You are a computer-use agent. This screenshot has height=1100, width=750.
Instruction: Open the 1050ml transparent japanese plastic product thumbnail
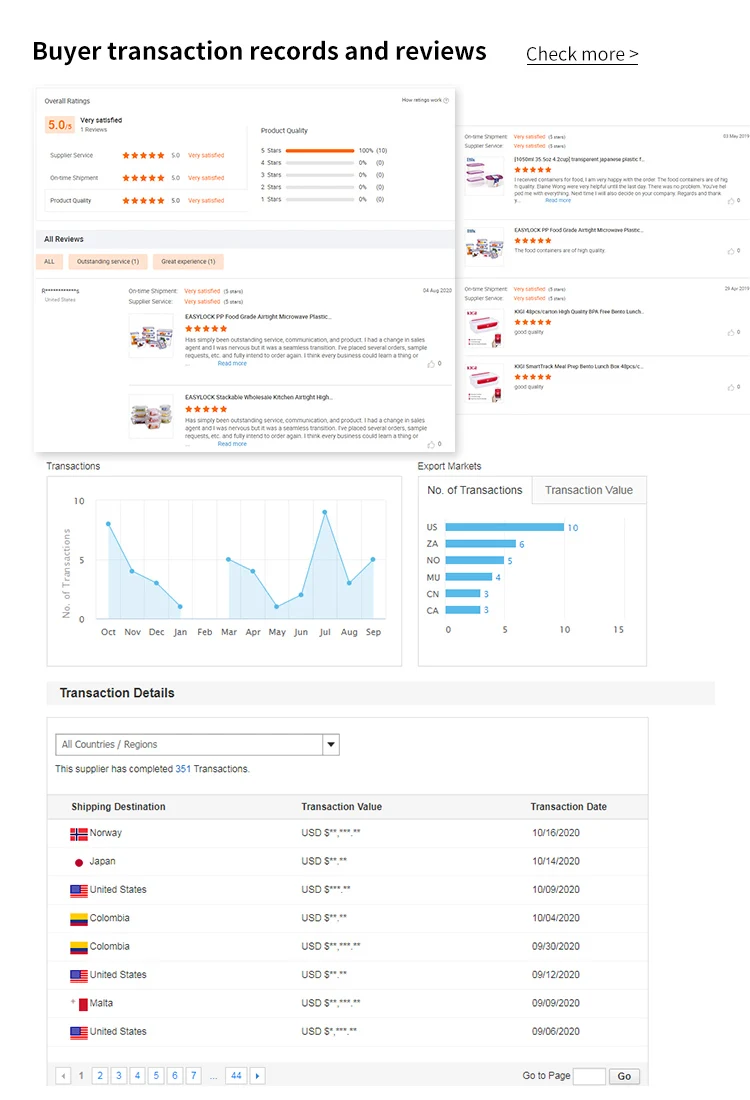coord(485,176)
